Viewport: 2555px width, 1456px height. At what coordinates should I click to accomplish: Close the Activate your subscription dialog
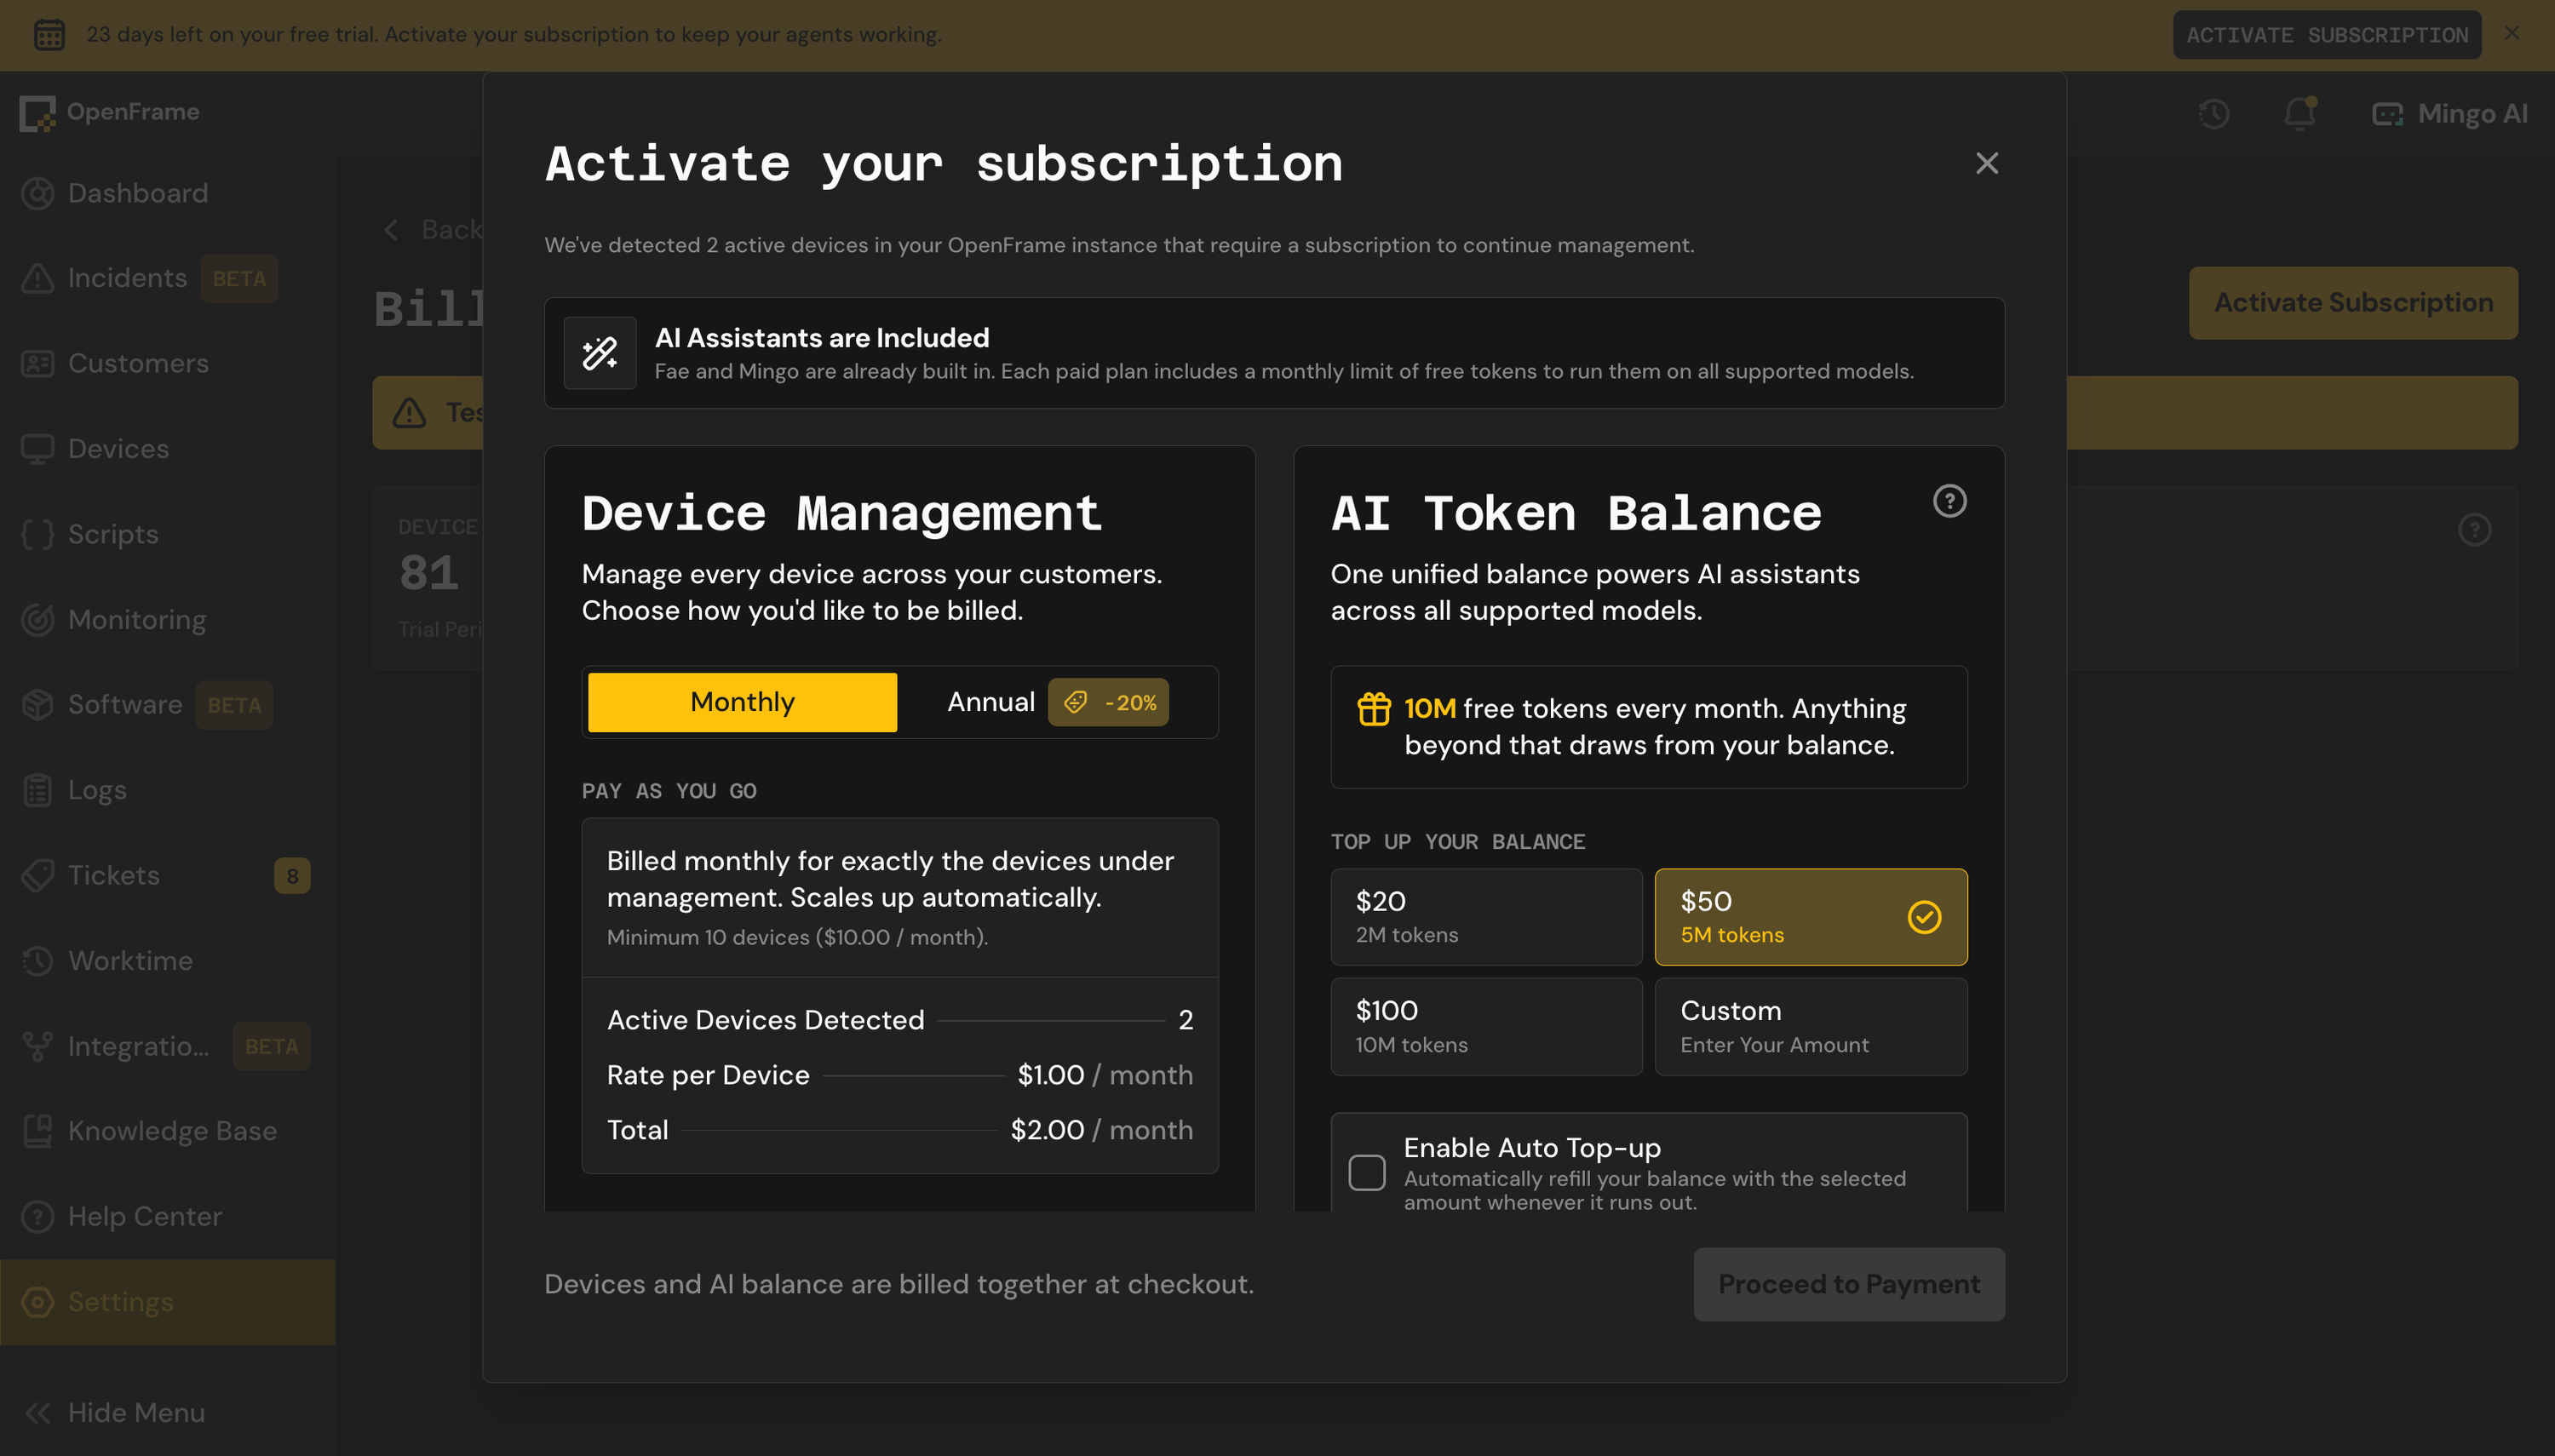coord(1986,163)
